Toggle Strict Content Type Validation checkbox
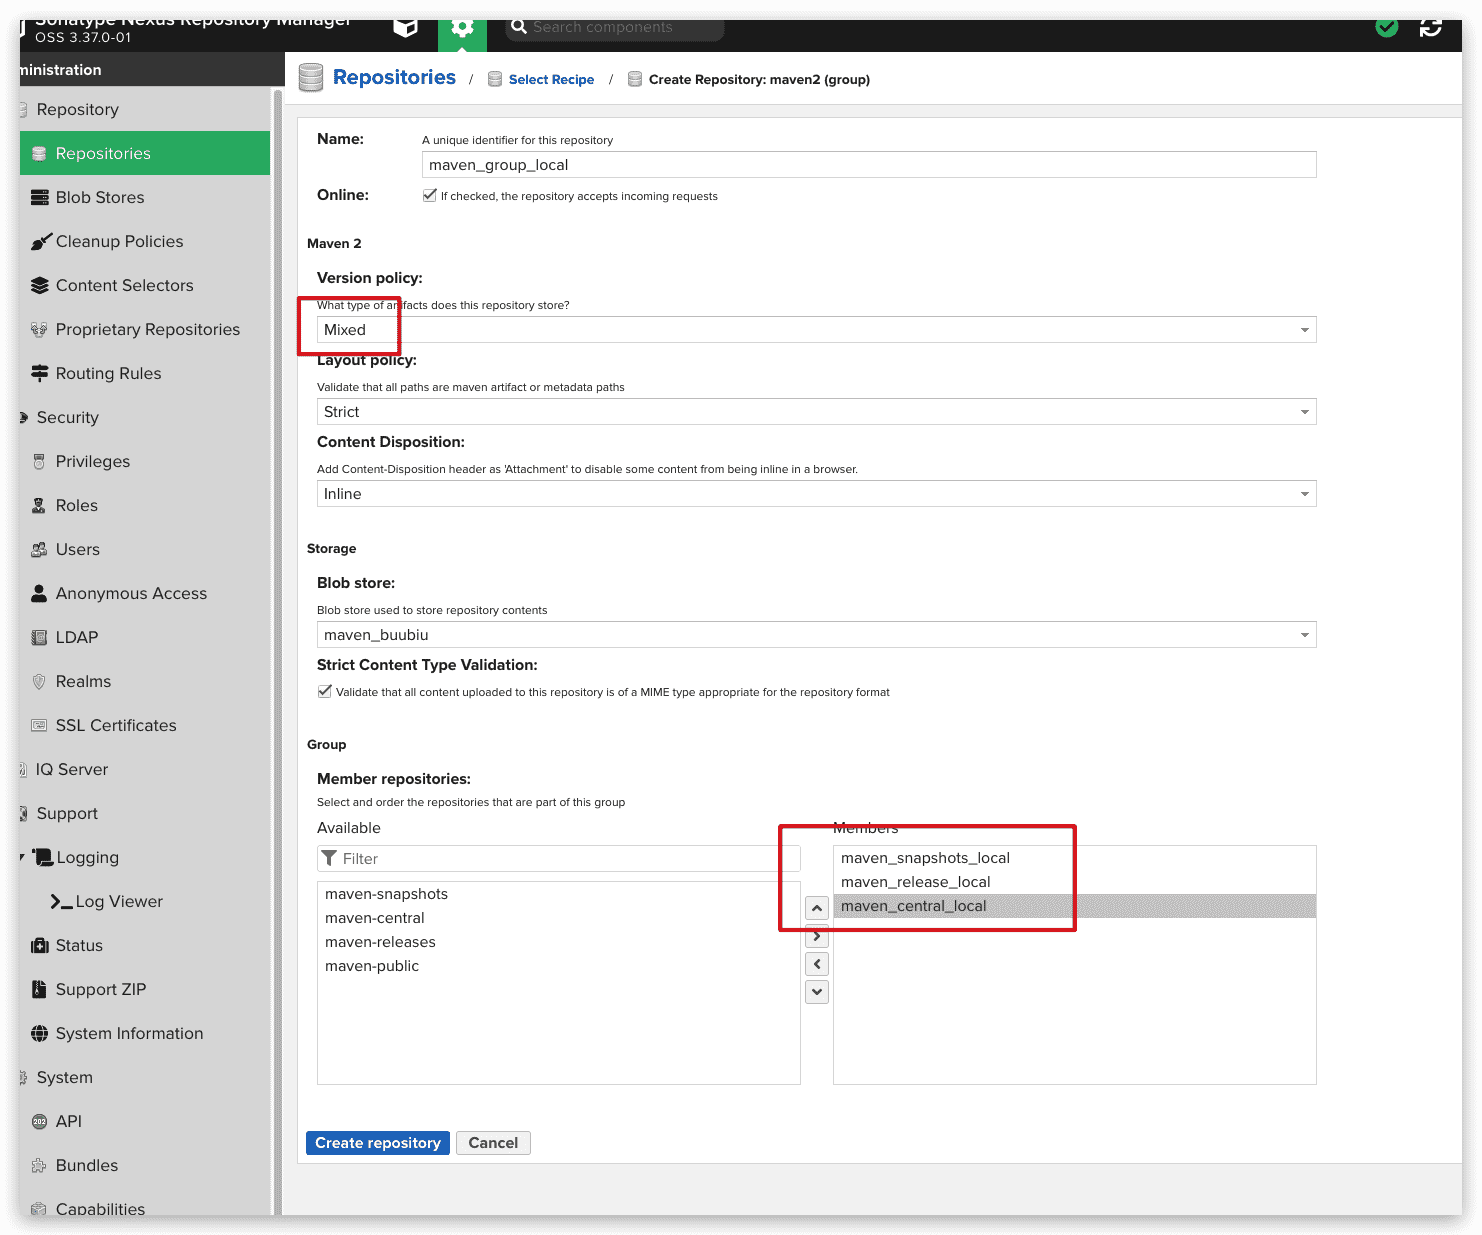Viewport: 1482px width, 1235px height. coord(325,691)
